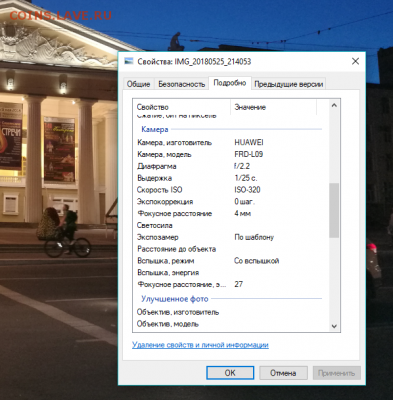Open Удаление свойств и личной информации link
This screenshot has width=393, height=400.
tap(200, 345)
